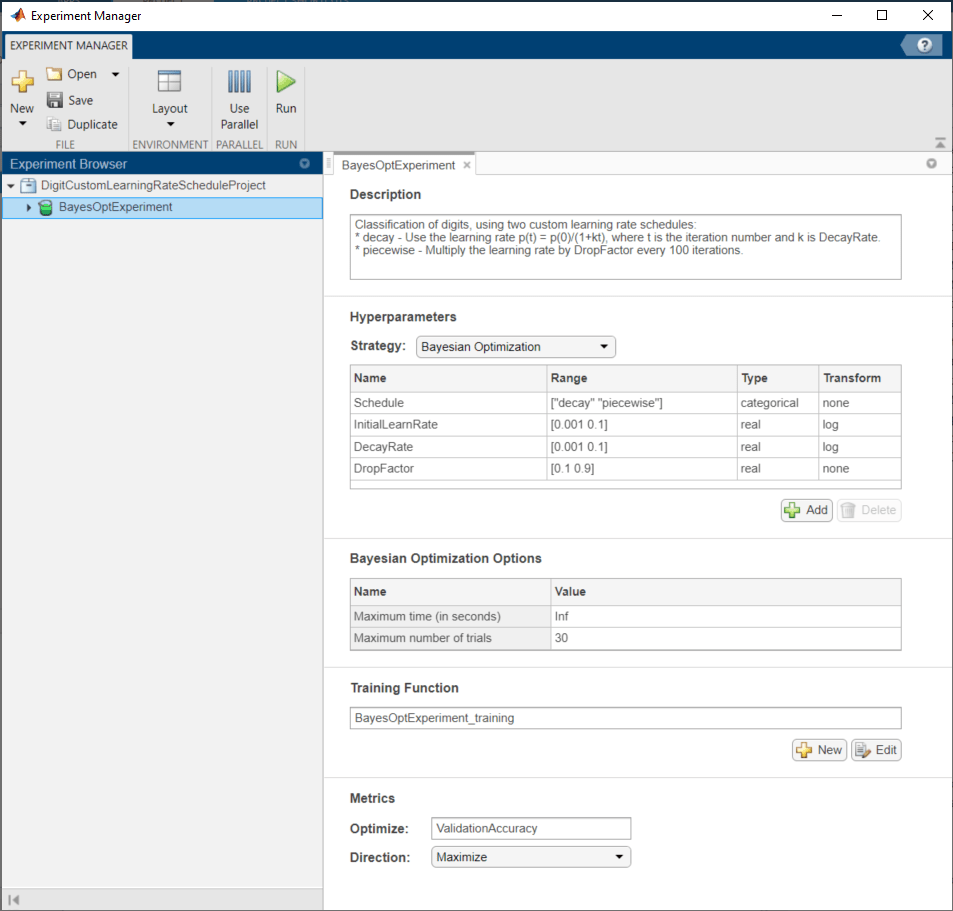Click the Training Function name field
953x911 pixels.
coord(625,718)
